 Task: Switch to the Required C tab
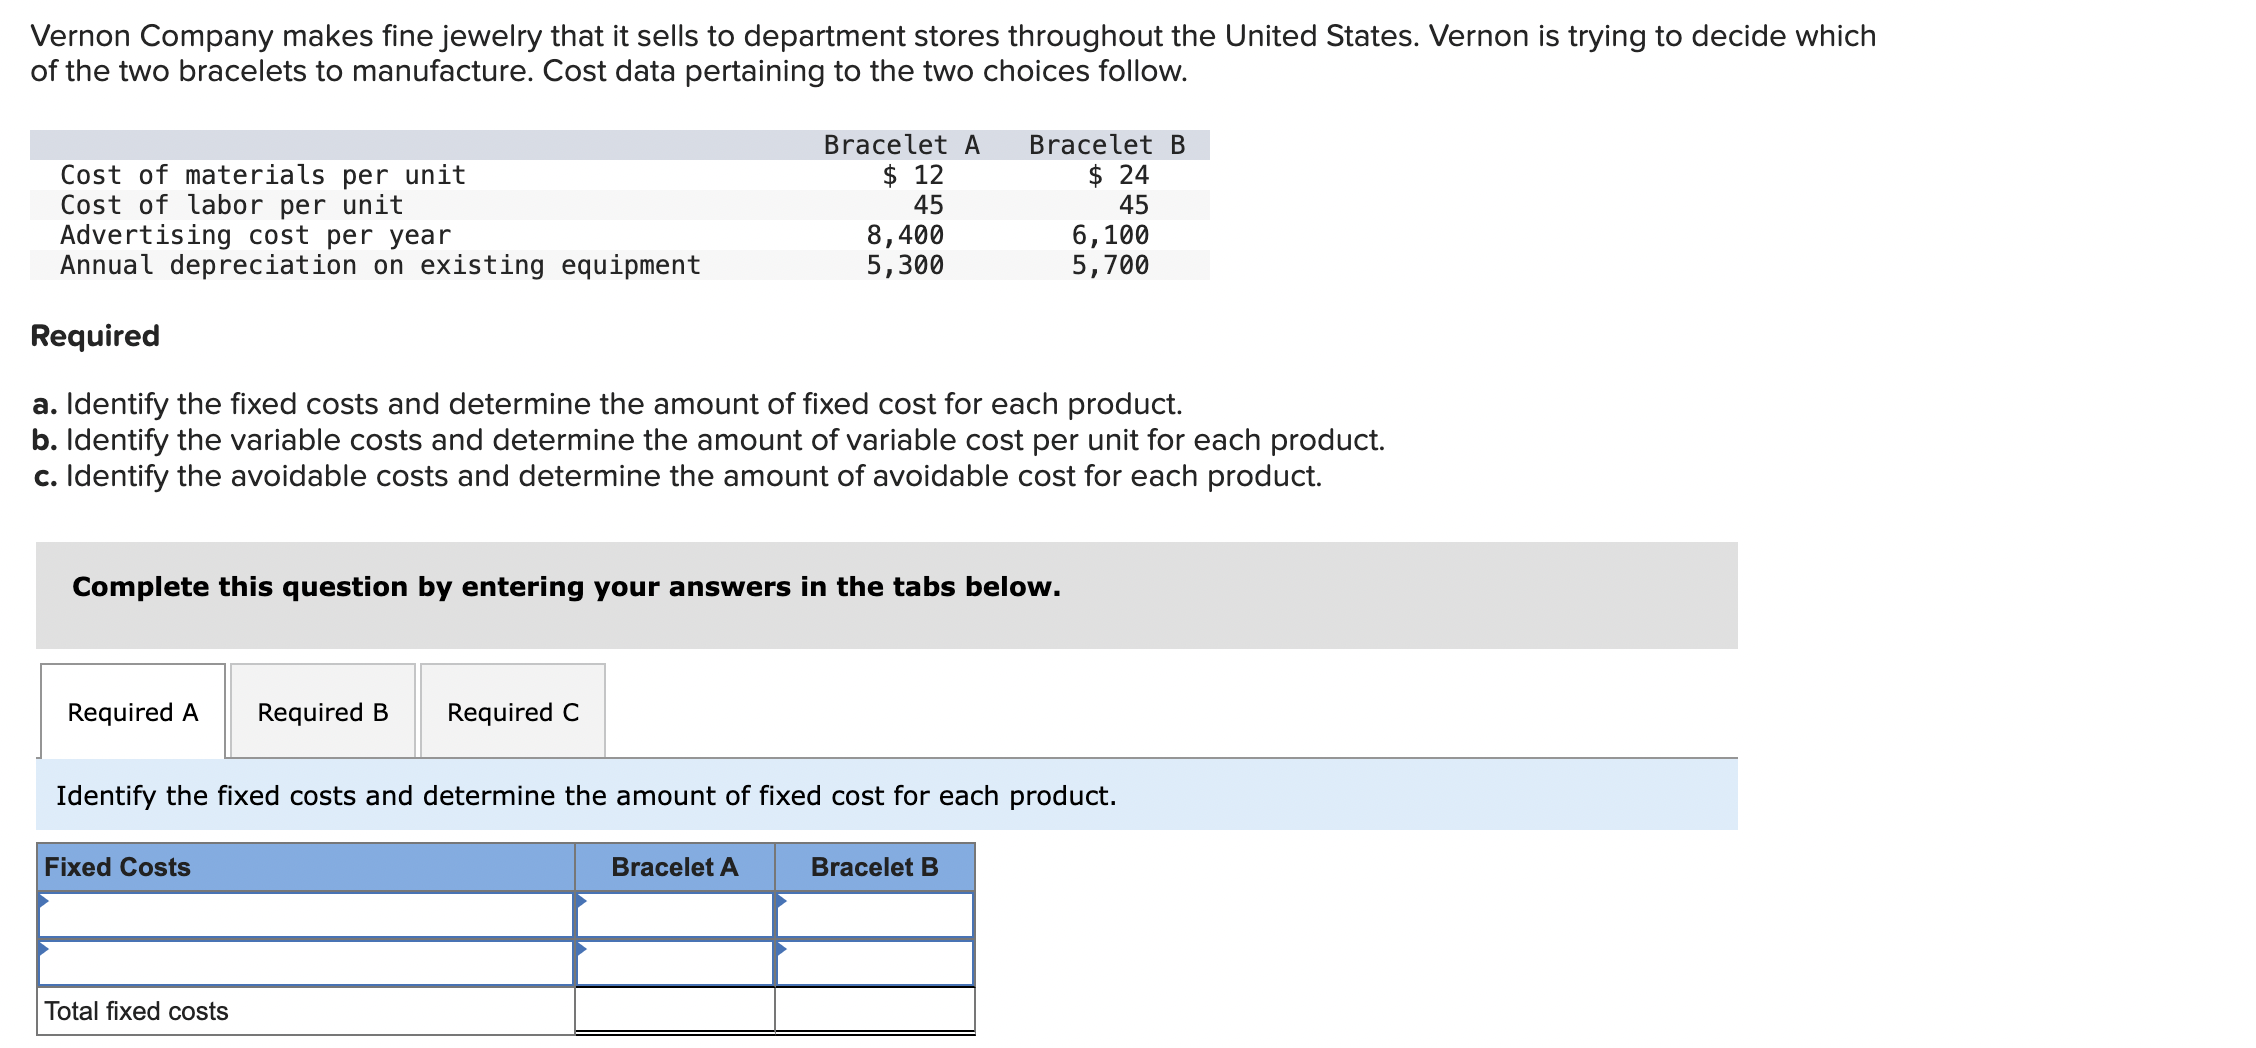[512, 712]
